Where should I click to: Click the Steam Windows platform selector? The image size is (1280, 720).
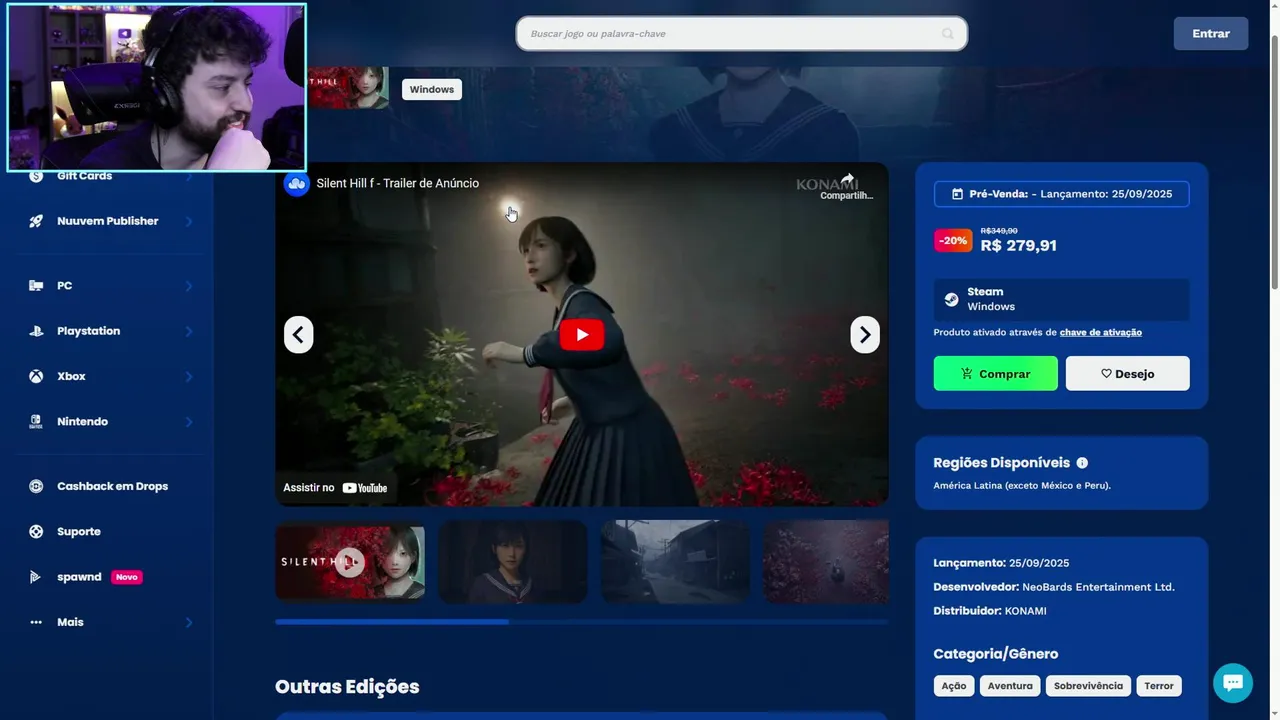pos(1062,300)
